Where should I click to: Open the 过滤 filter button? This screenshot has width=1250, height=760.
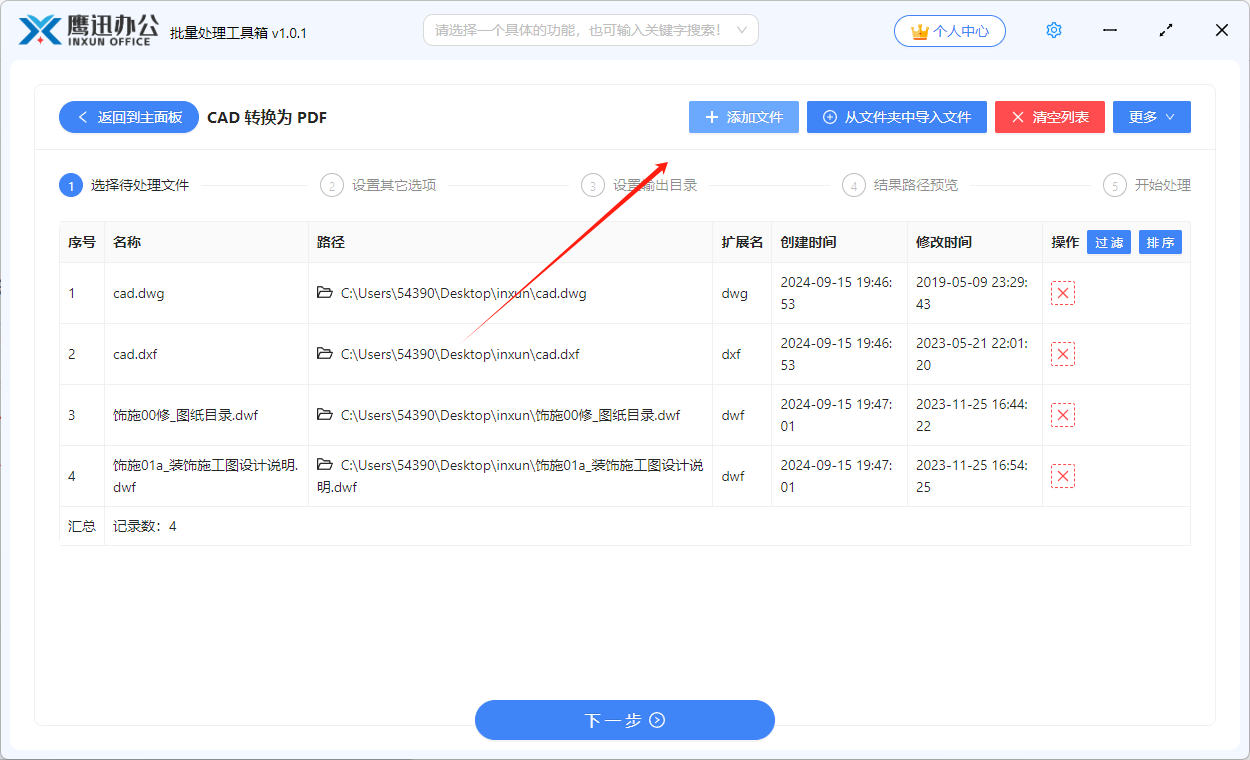click(1108, 242)
